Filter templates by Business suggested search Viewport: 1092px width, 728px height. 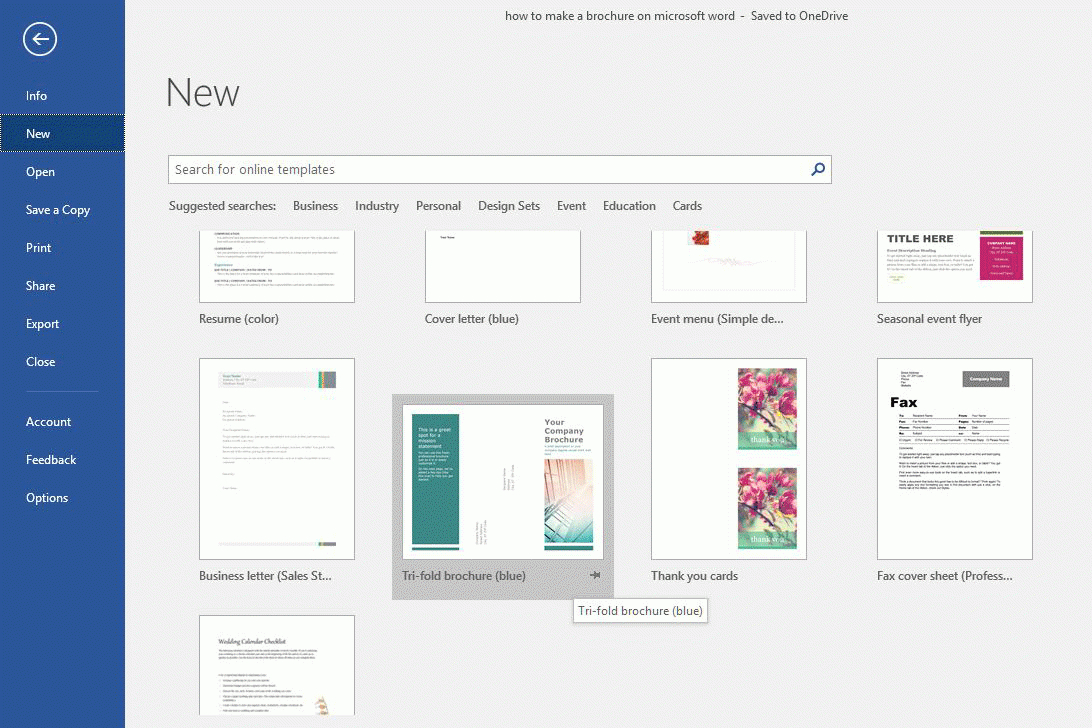click(x=315, y=205)
